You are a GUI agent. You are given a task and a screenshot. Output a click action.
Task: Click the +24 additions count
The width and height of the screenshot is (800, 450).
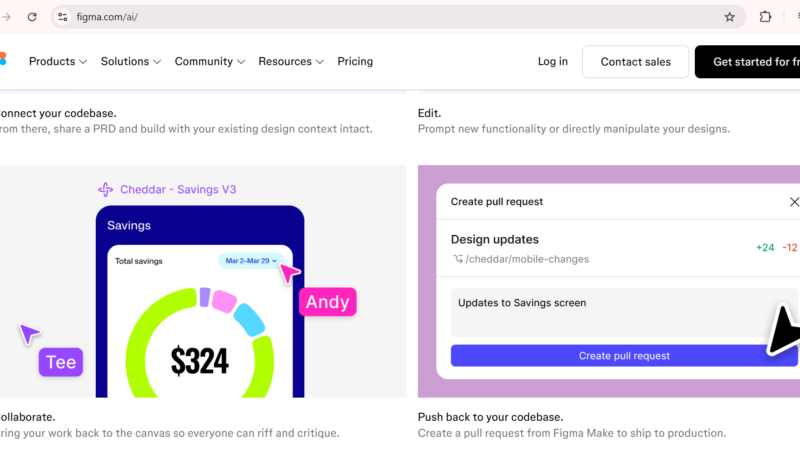click(765, 247)
